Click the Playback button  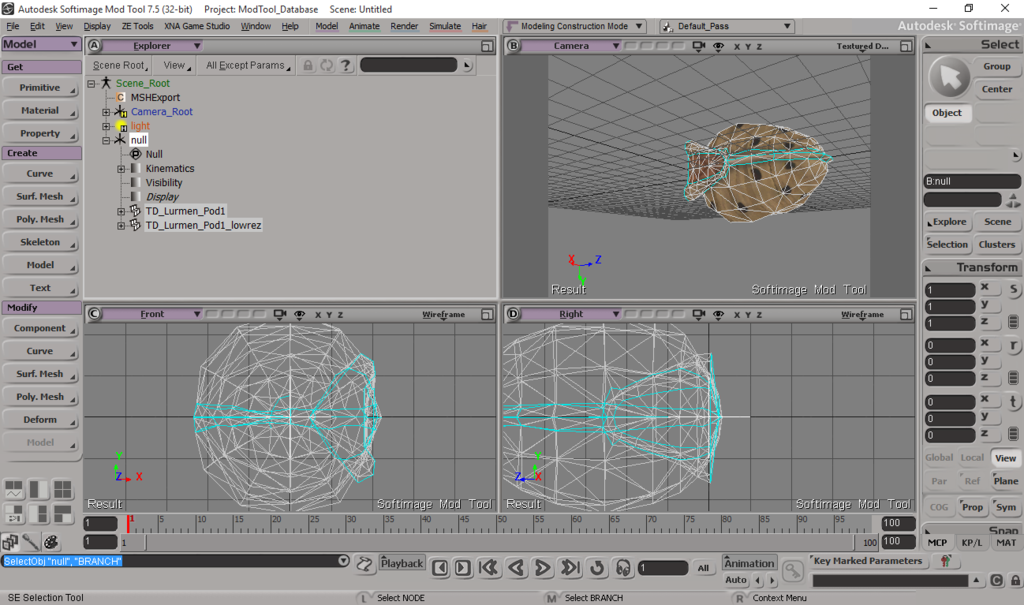tap(402, 563)
